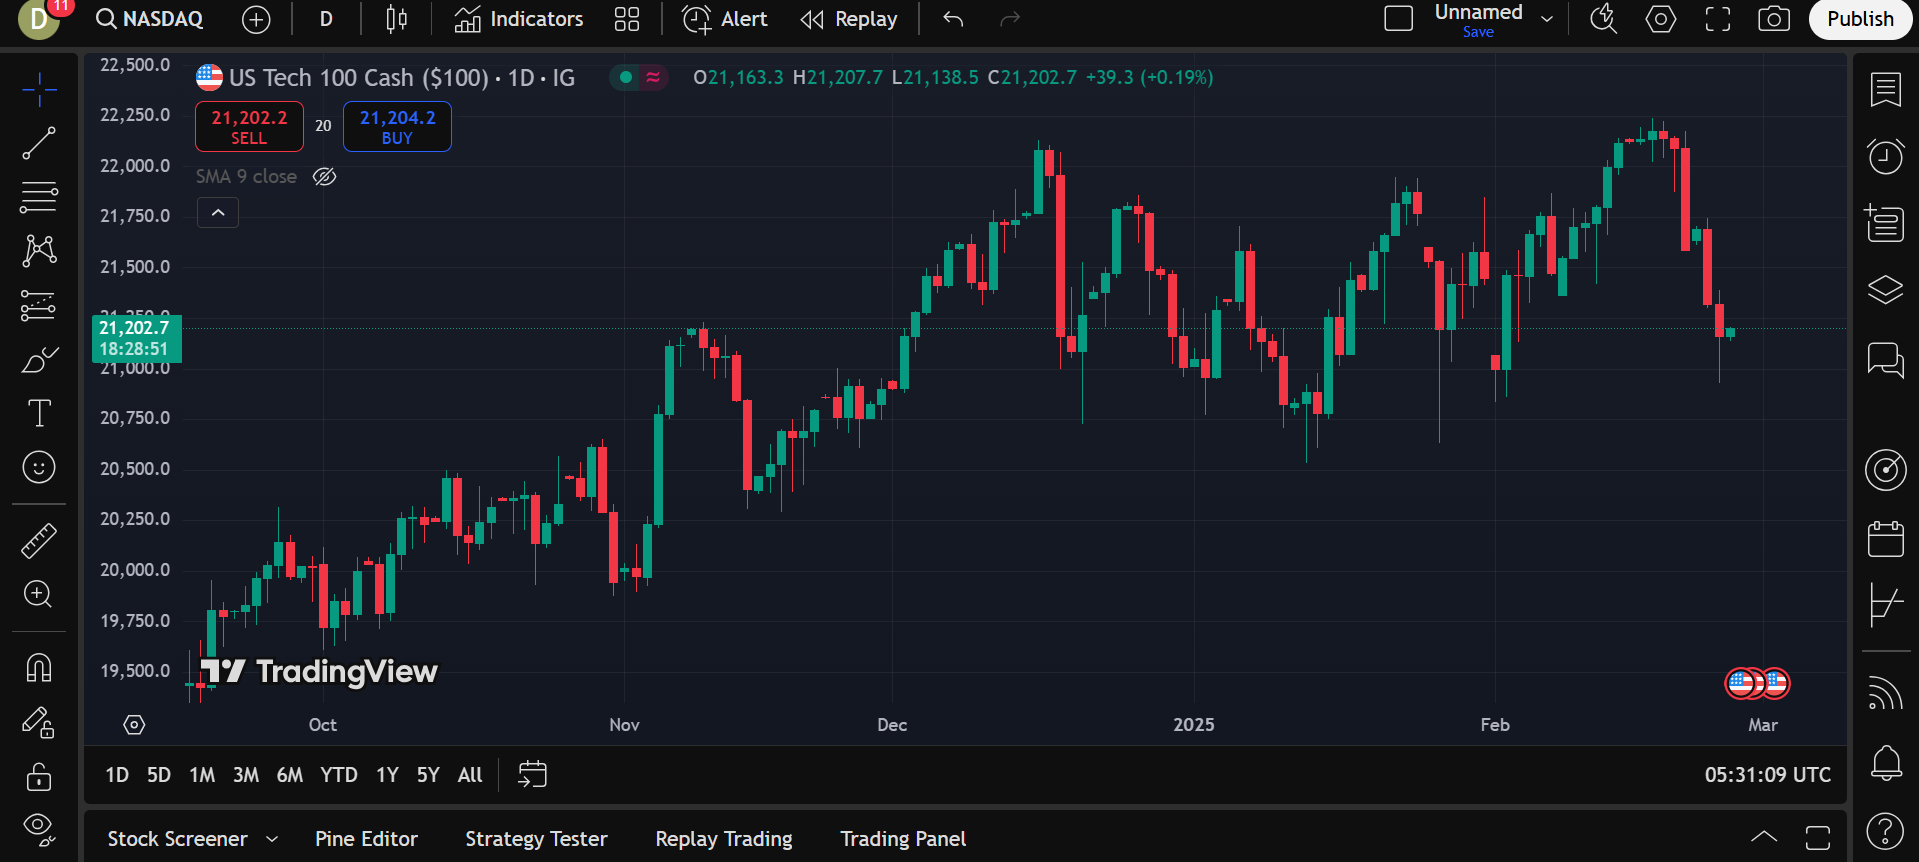Enter fullscreen mode
The image size is (1919, 862).
tap(1718, 19)
